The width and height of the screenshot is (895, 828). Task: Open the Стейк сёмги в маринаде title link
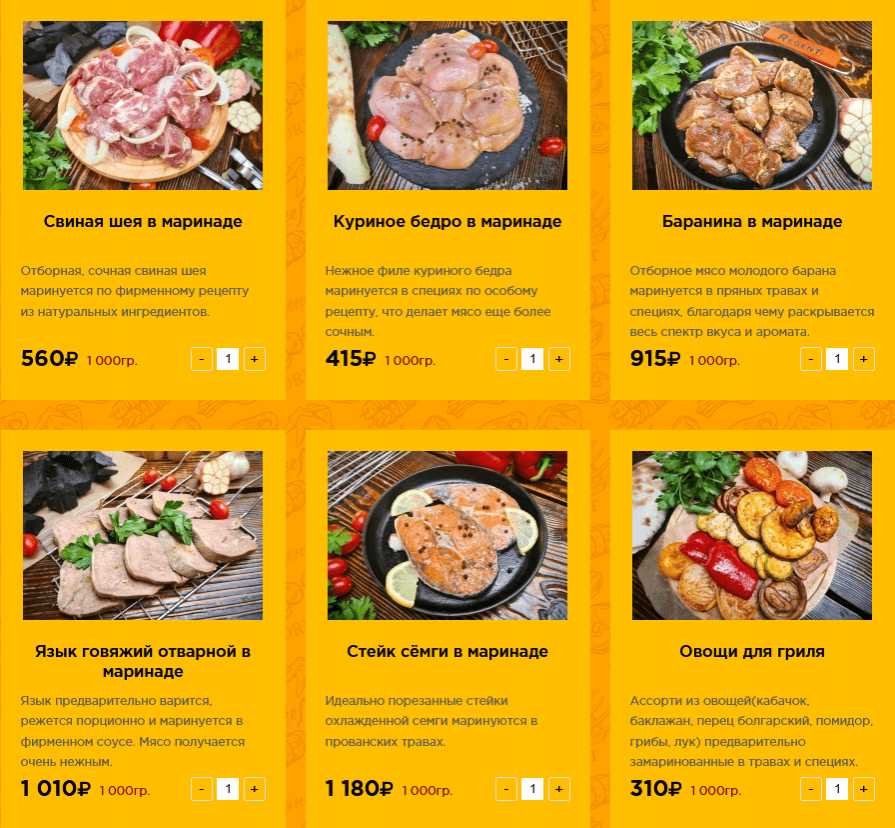(x=448, y=651)
